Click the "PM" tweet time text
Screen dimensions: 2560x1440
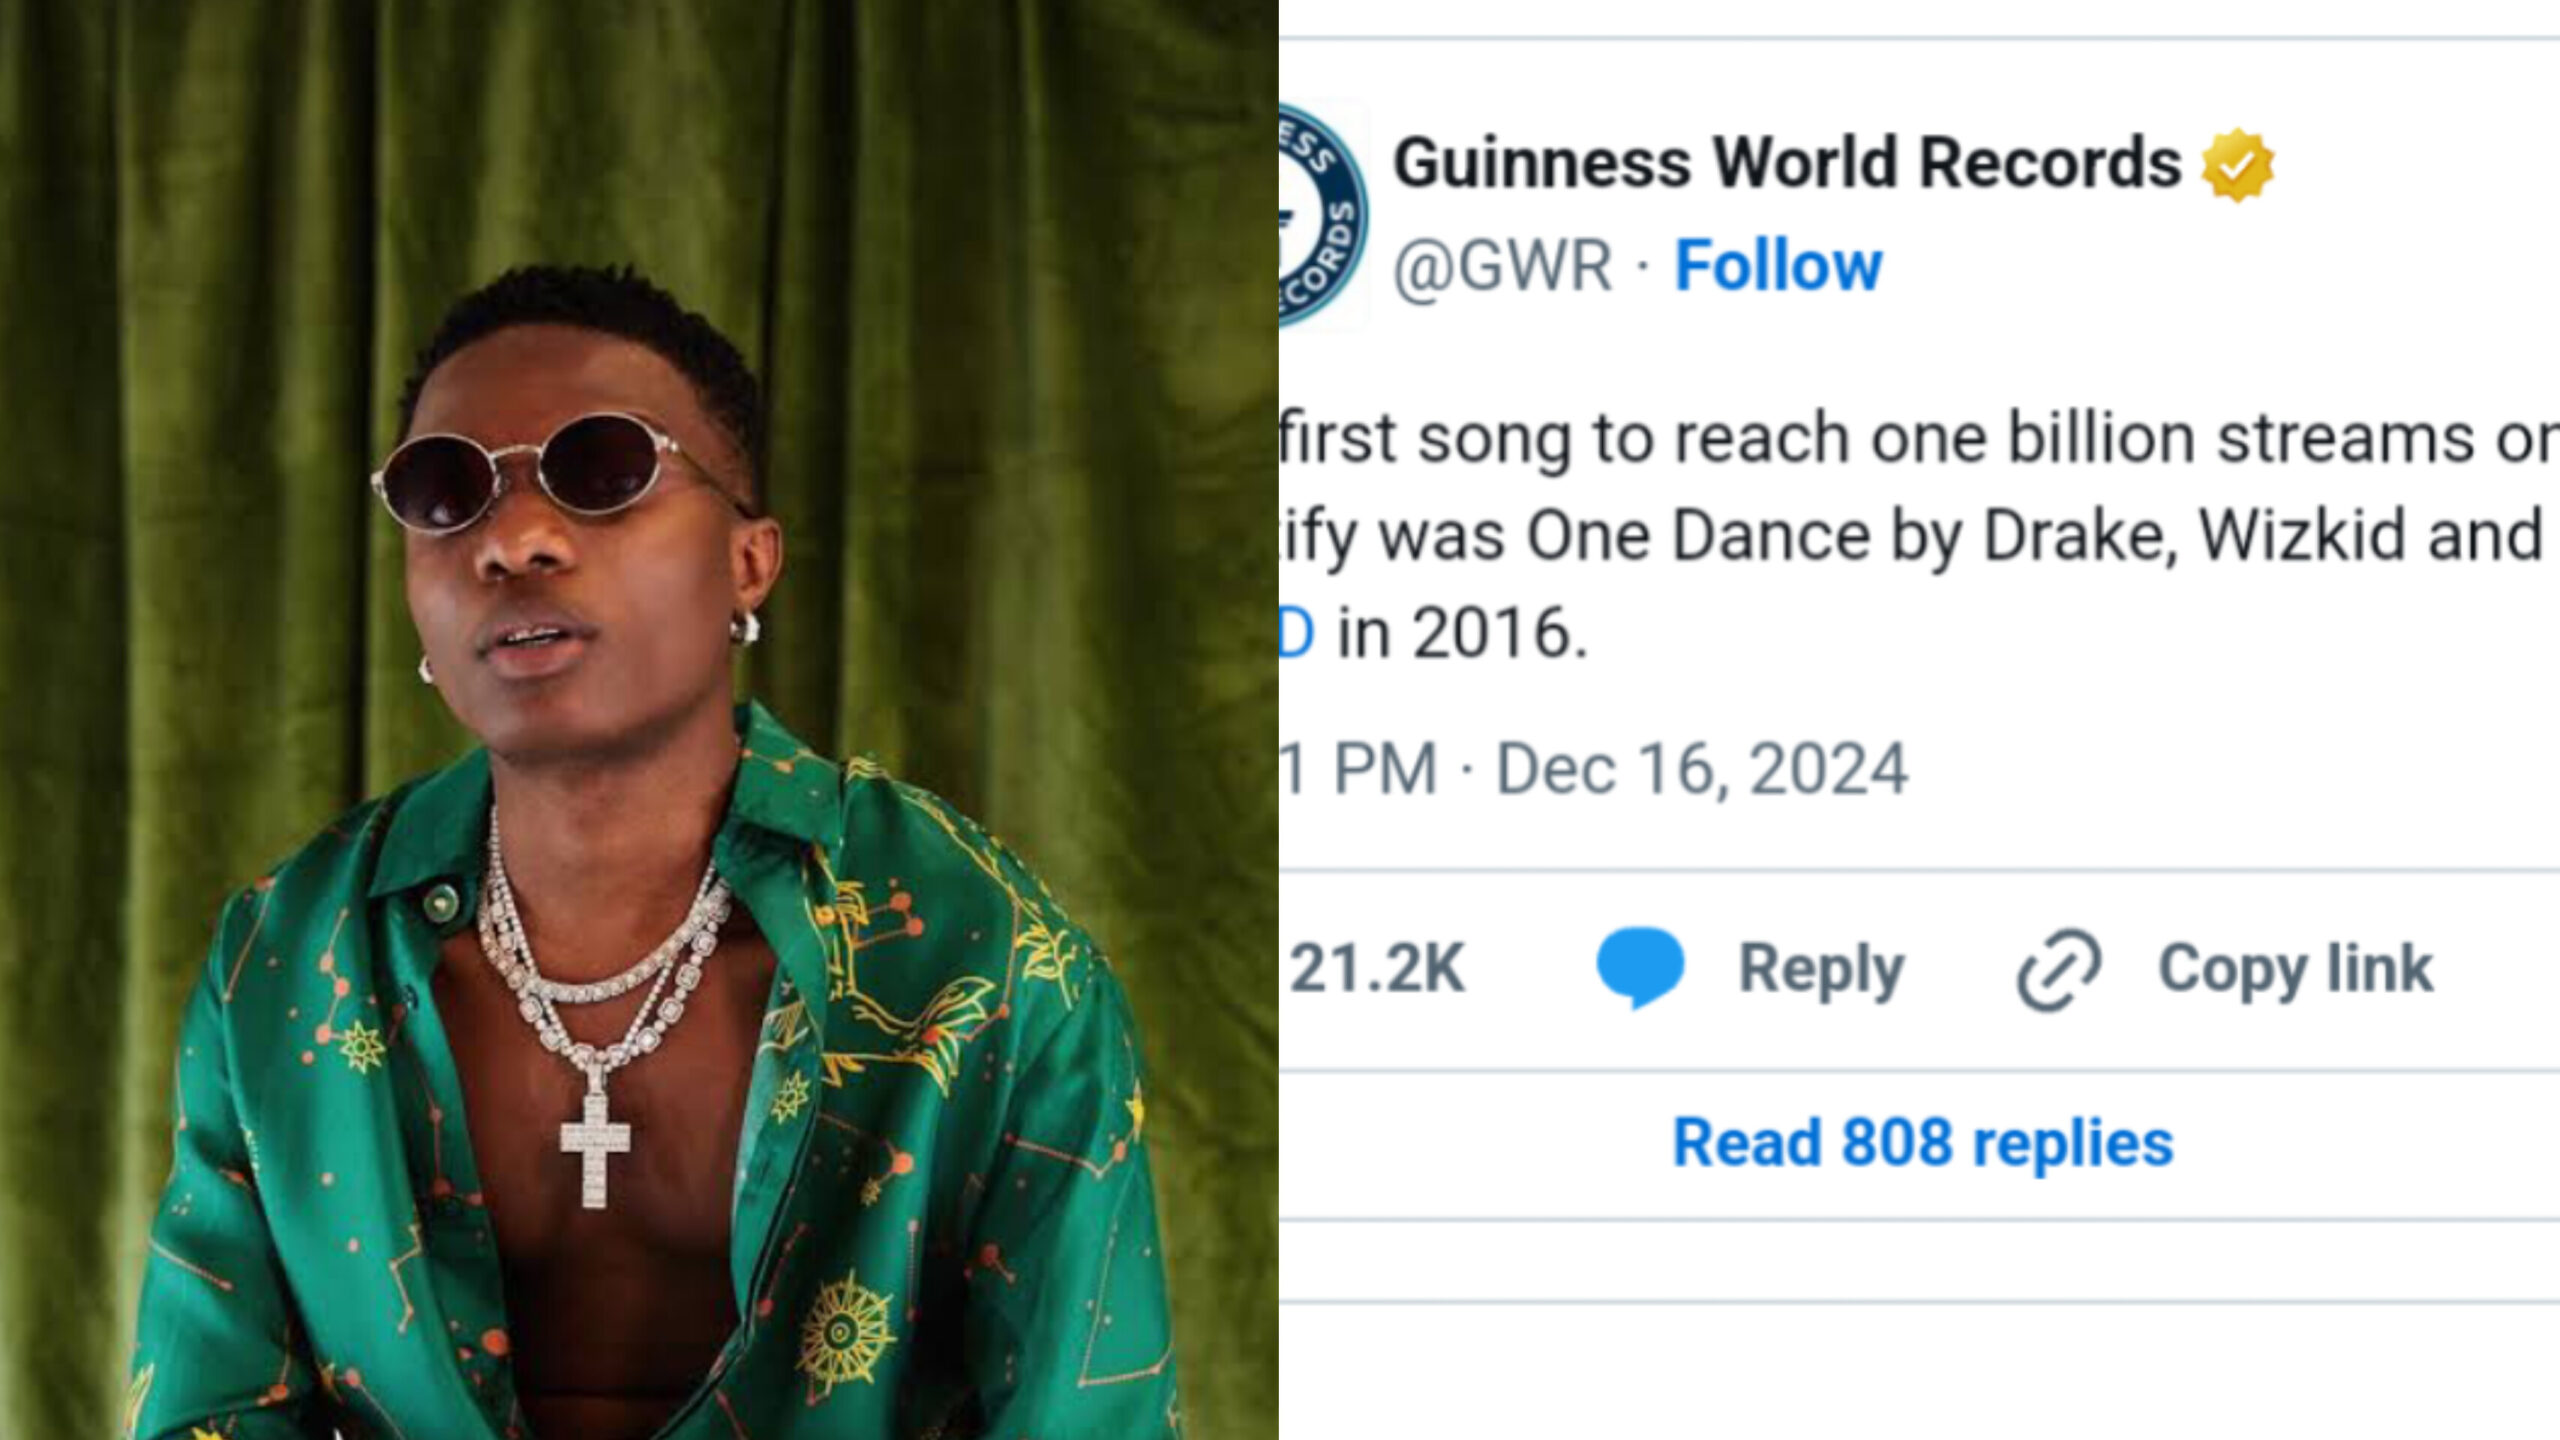tap(1385, 769)
